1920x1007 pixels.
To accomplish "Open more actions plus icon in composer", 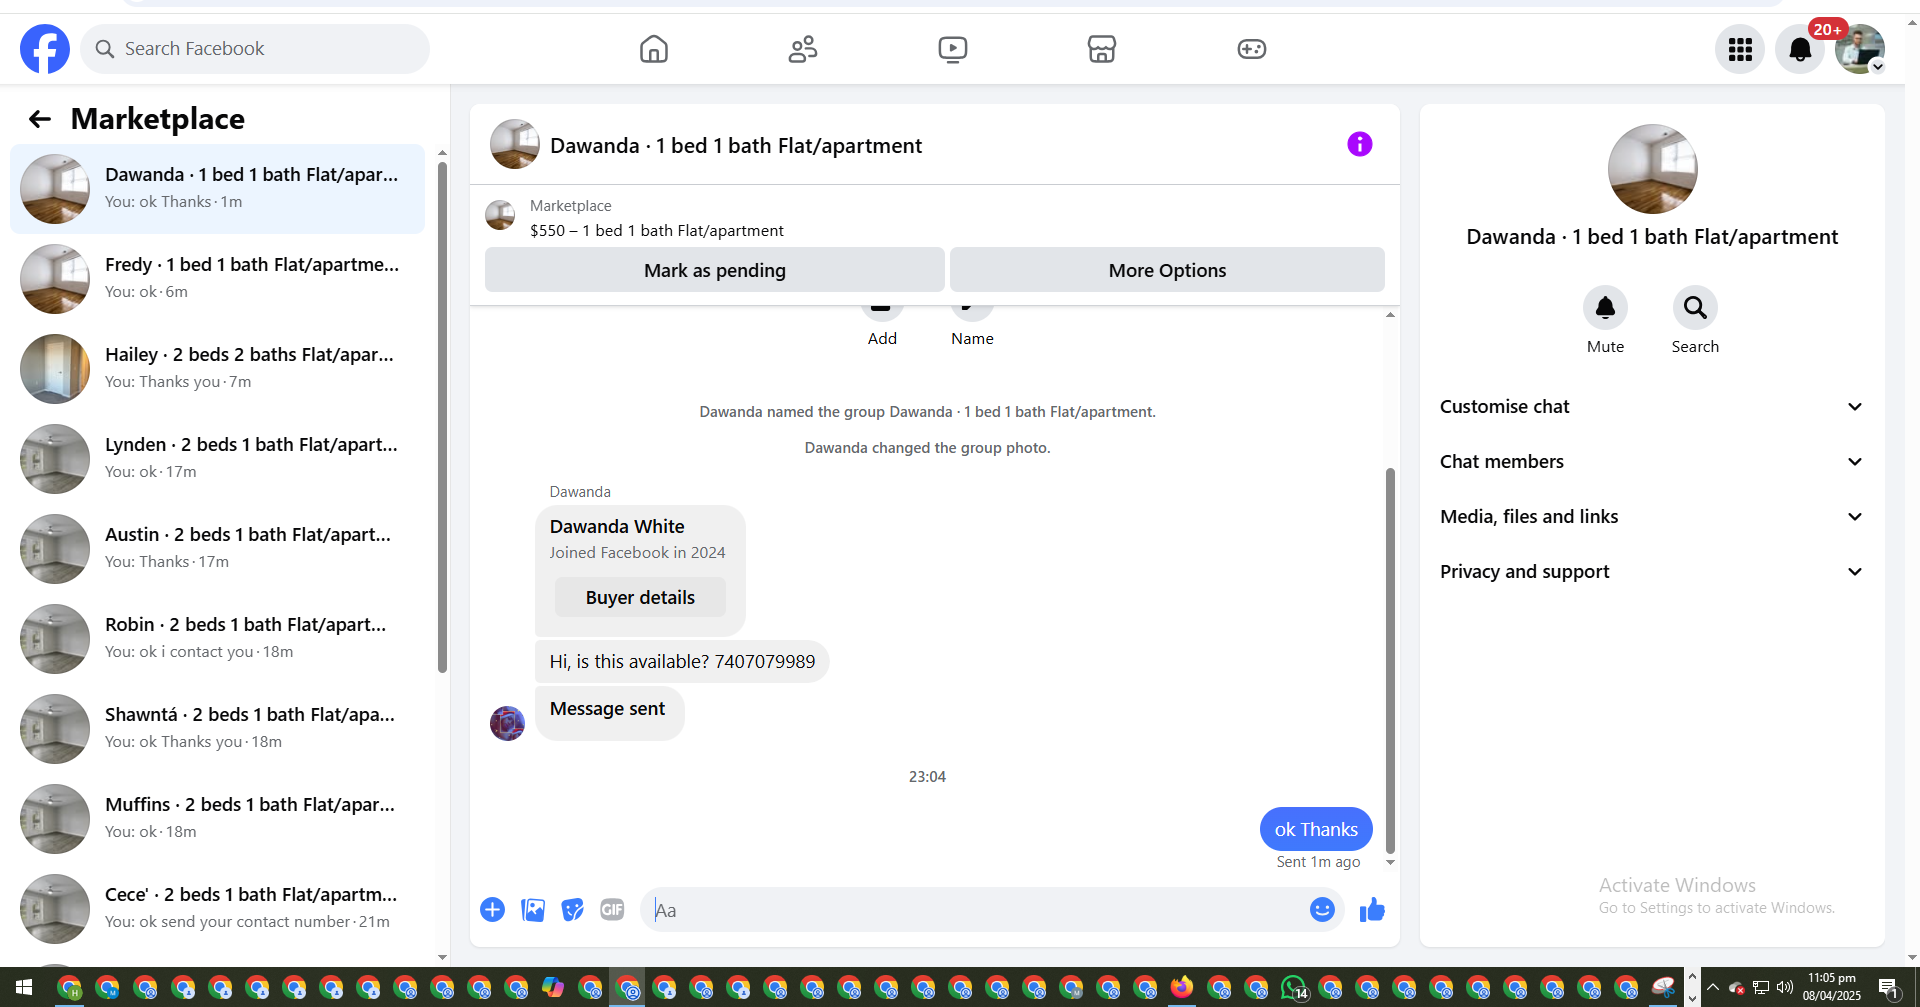I will pos(492,910).
